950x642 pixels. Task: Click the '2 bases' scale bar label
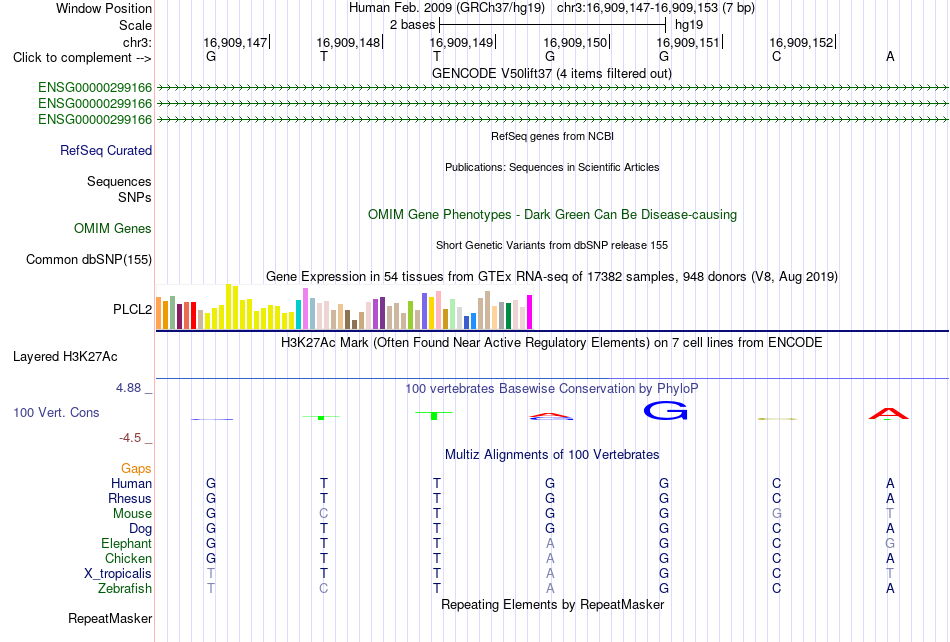pyautogui.click(x=412, y=25)
